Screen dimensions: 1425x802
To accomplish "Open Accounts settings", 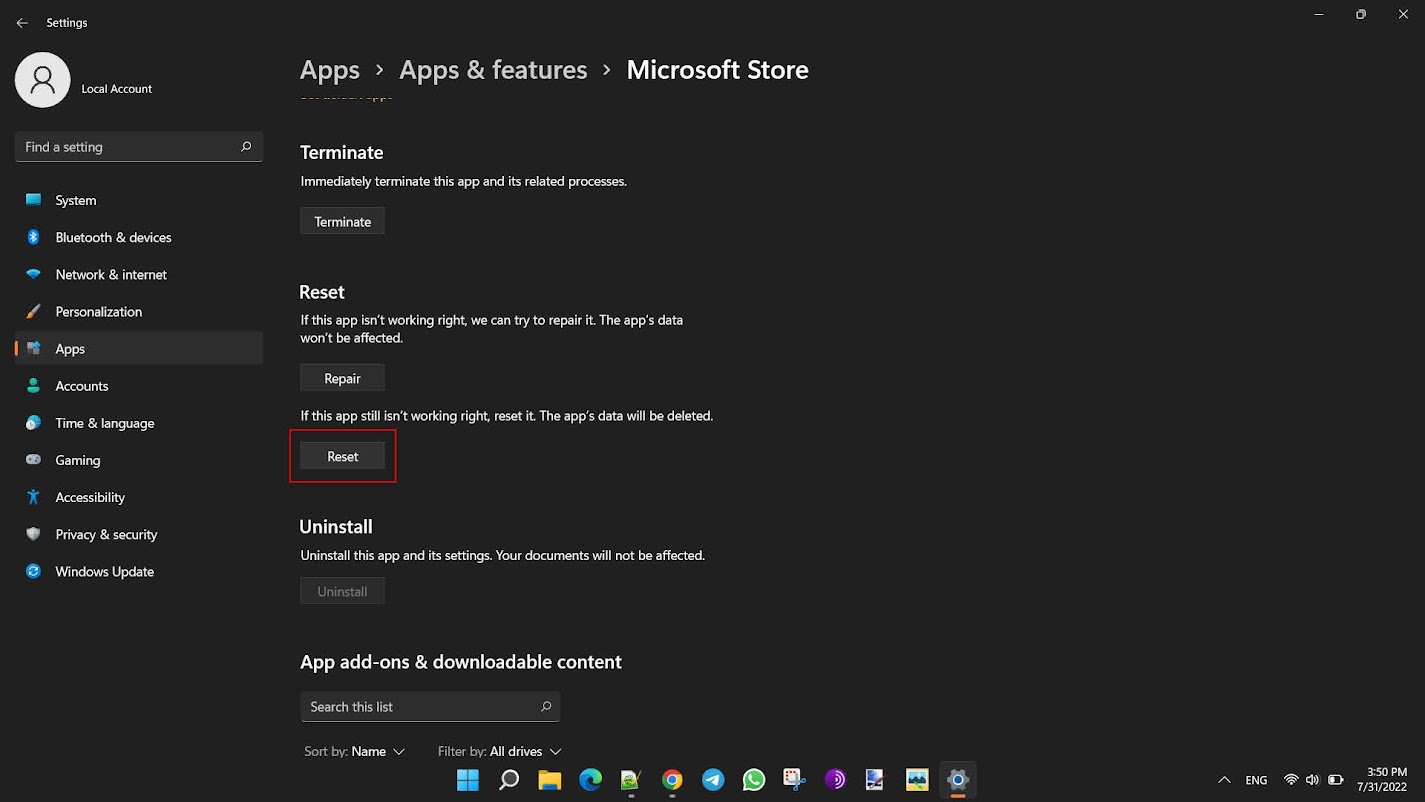I will coord(139,385).
